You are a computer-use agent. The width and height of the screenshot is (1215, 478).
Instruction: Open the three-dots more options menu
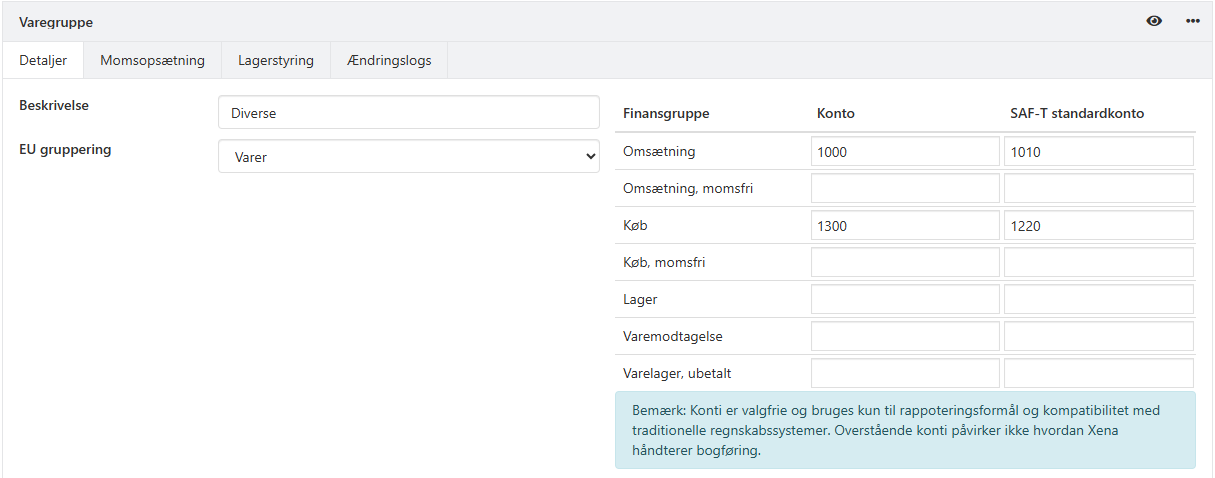1192,21
